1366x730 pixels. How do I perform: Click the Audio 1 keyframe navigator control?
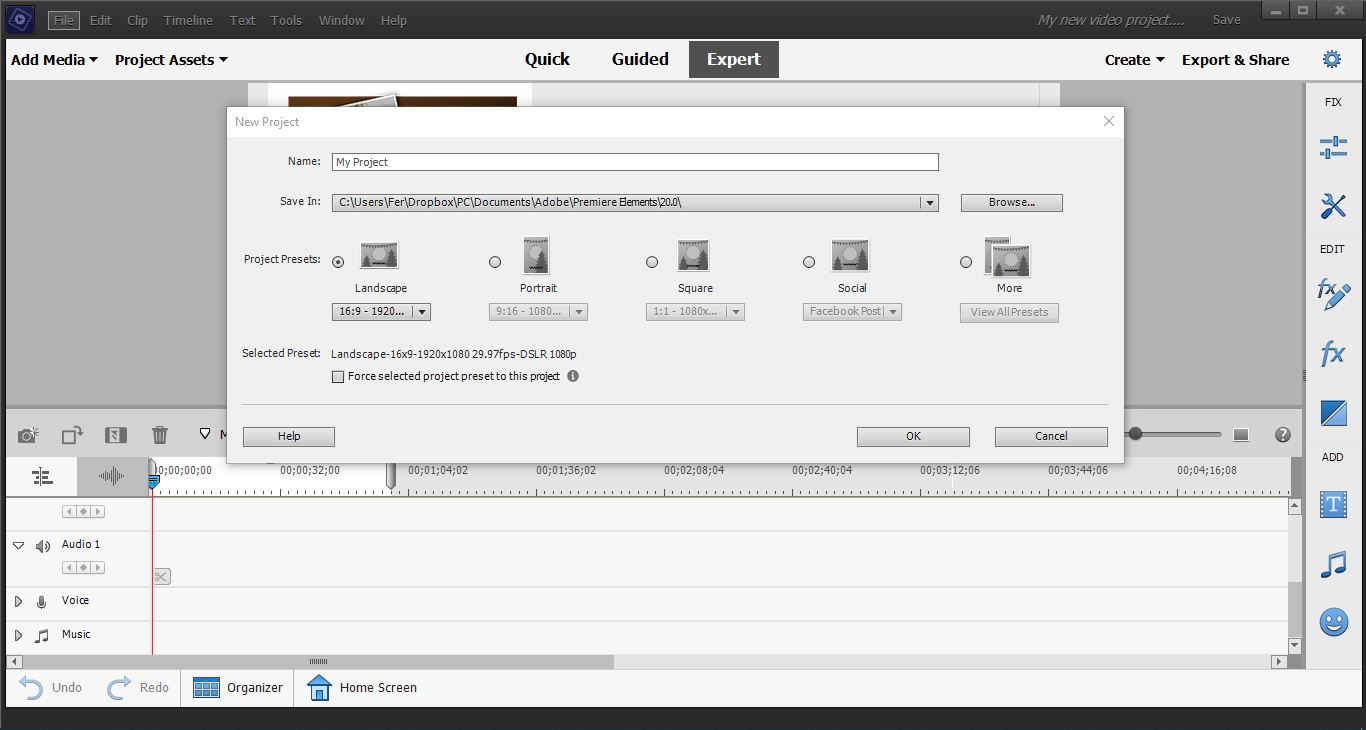tap(83, 568)
